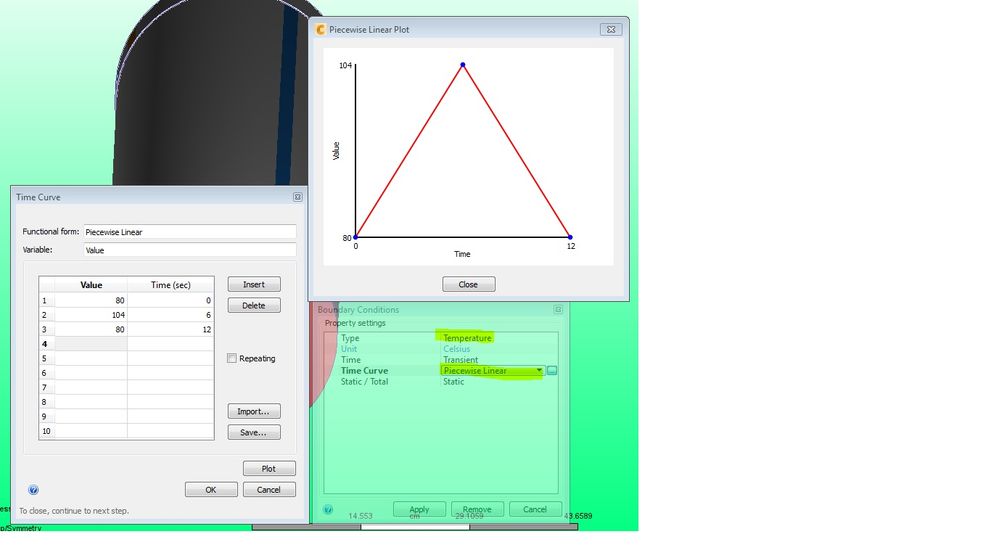Click the Apply button in Boundary Conditions
Screen dimensions: 999x558
[x=419, y=510]
